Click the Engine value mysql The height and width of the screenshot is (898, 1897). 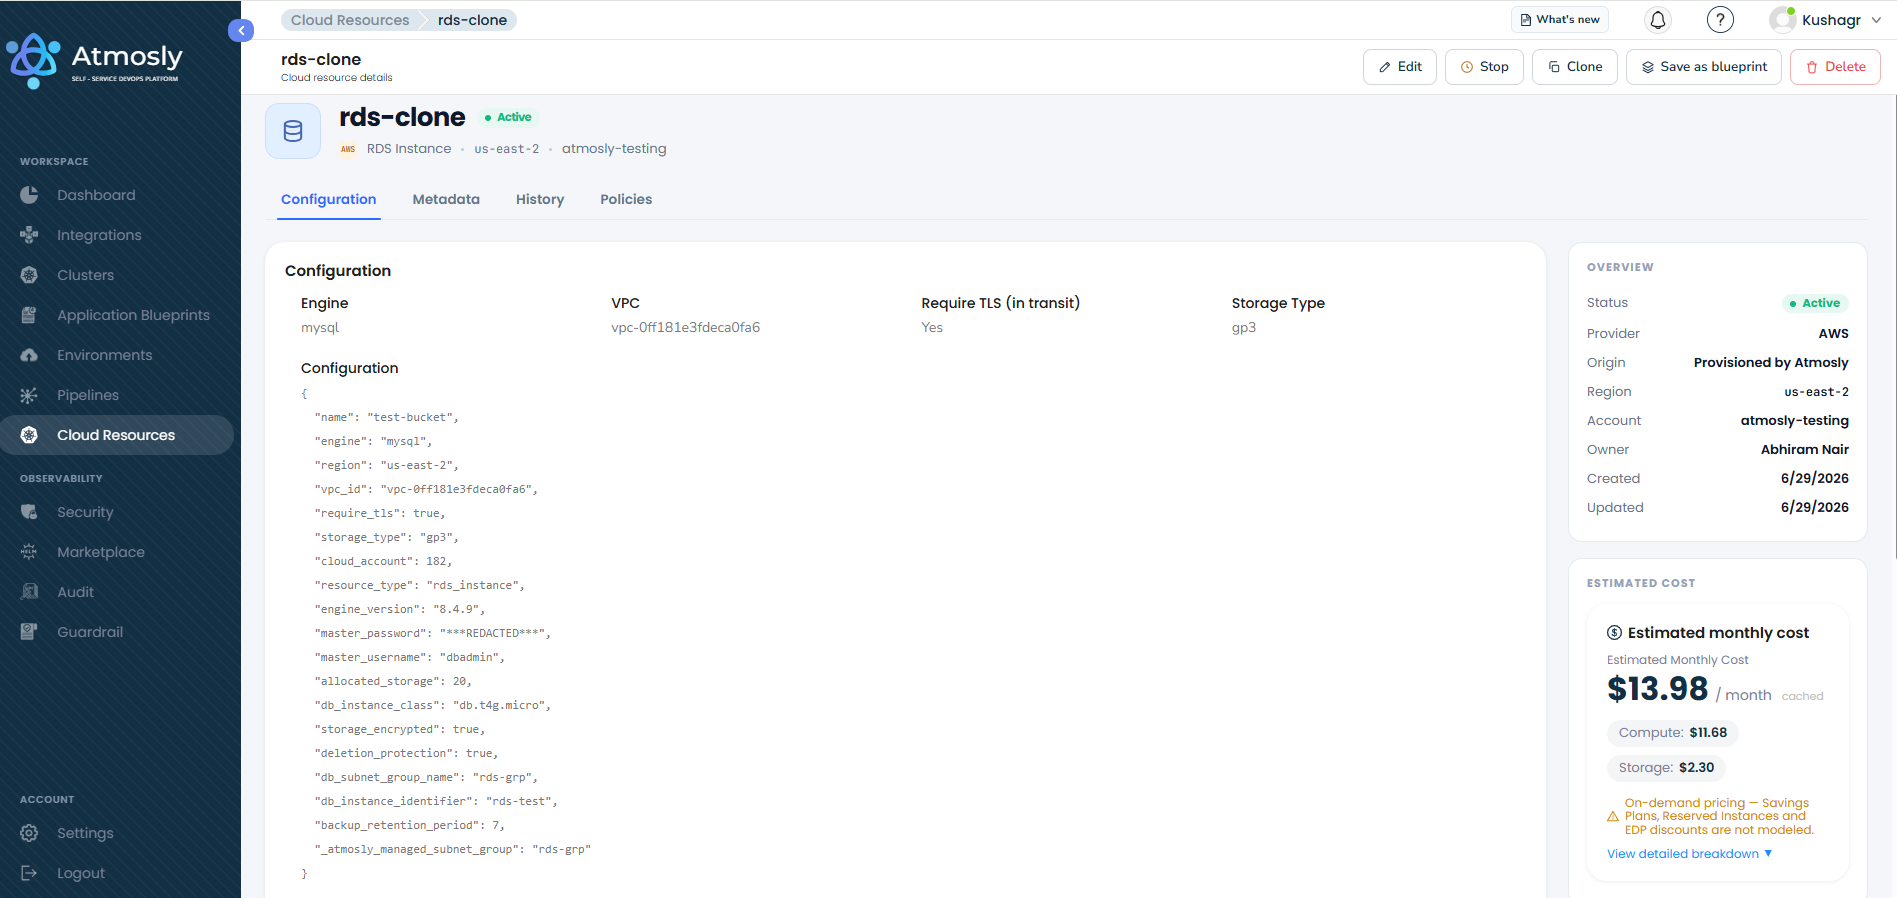[320, 328]
